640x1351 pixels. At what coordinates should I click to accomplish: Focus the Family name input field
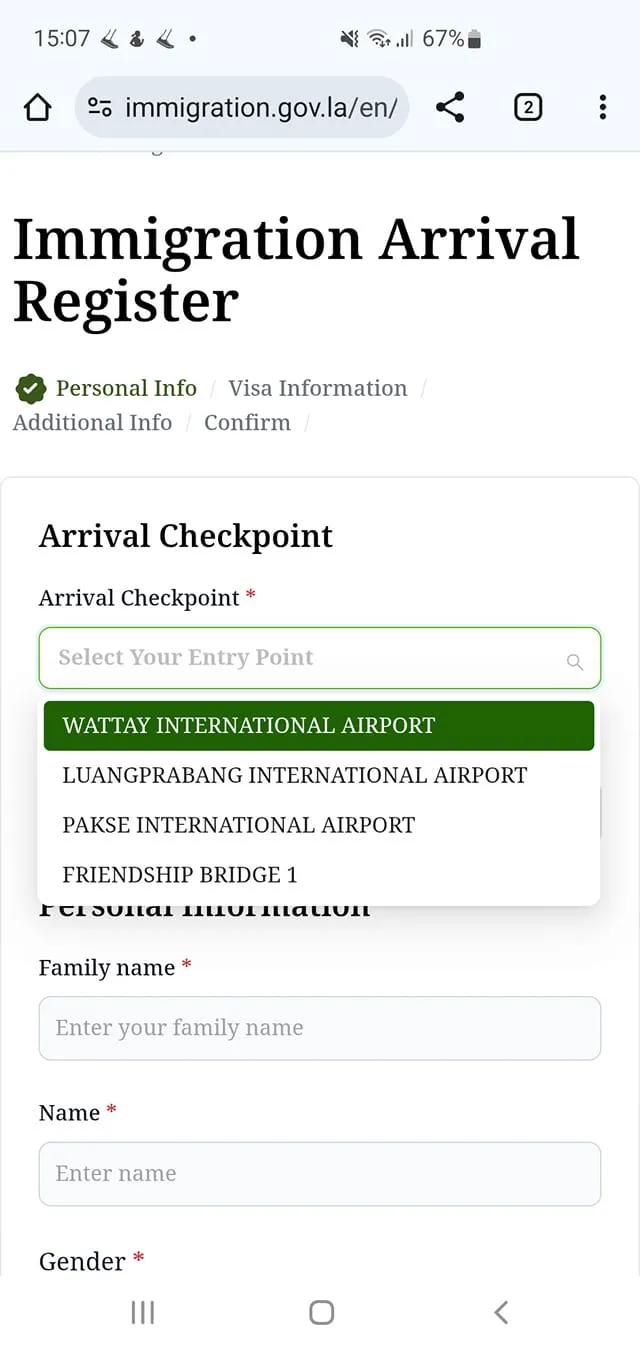coord(319,1028)
